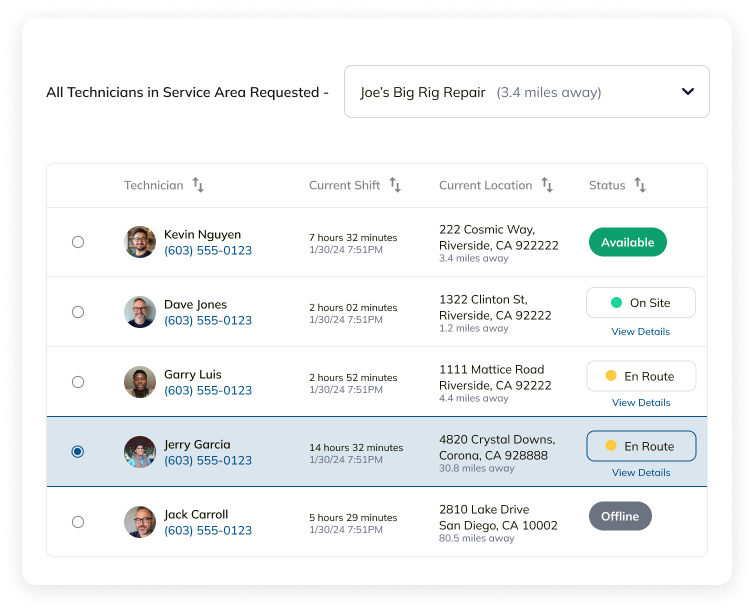Sort by Current Location arrows icon

547,185
